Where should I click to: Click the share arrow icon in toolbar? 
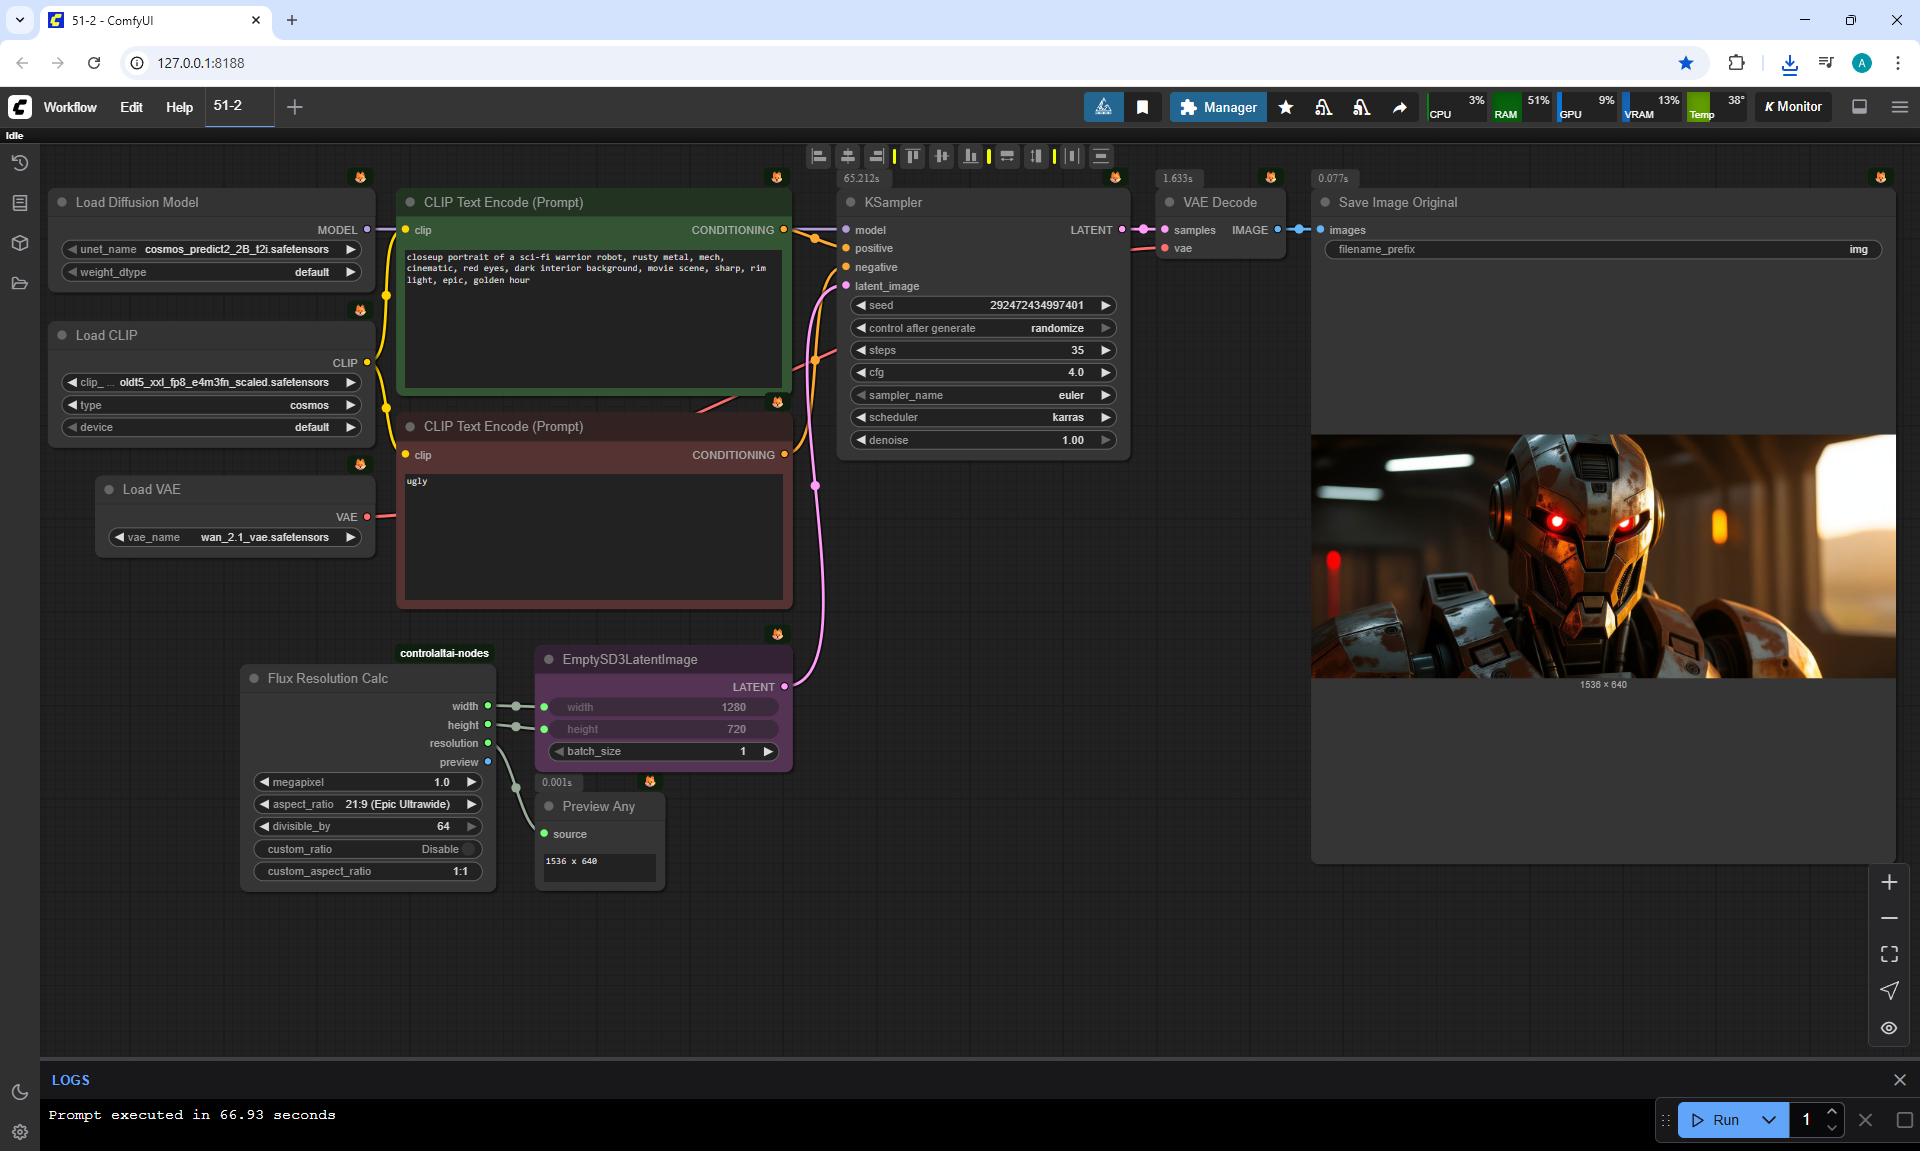[x=1400, y=107]
